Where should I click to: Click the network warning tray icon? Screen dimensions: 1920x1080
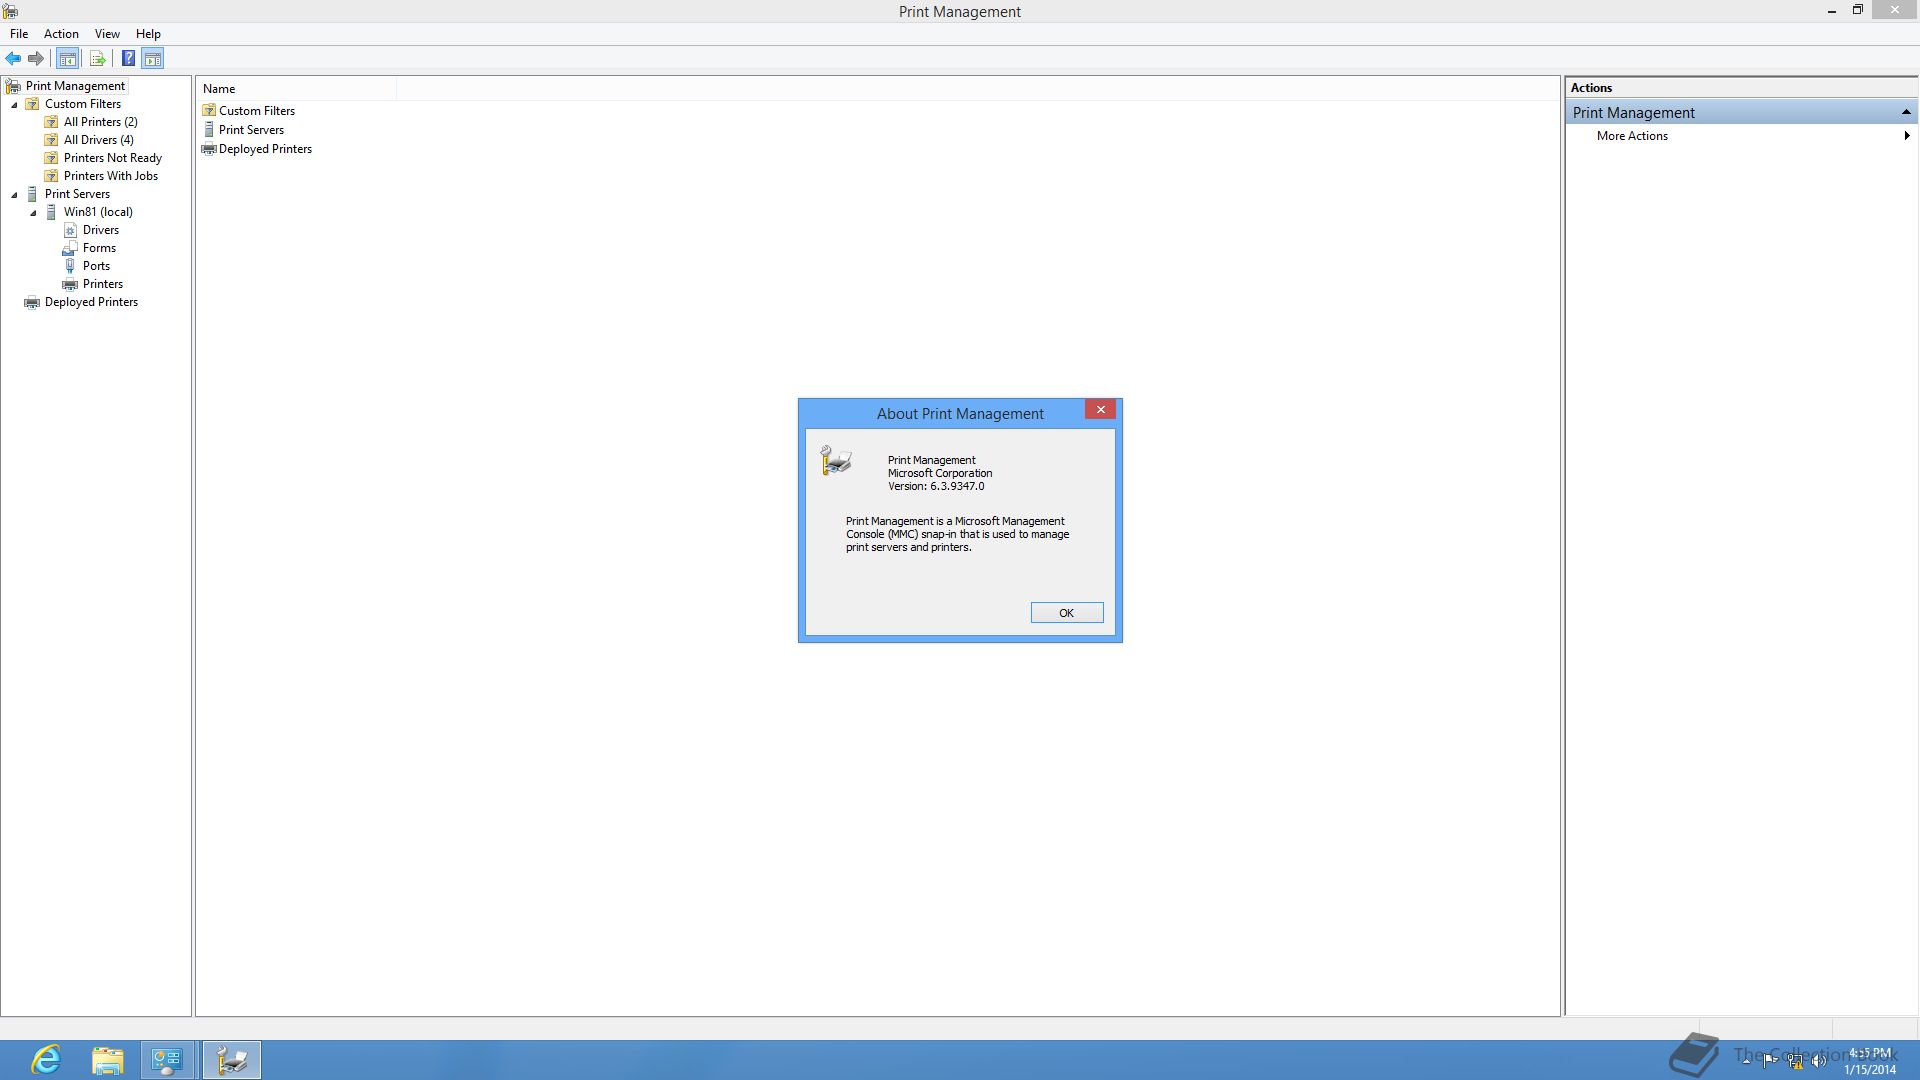coord(1795,1061)
